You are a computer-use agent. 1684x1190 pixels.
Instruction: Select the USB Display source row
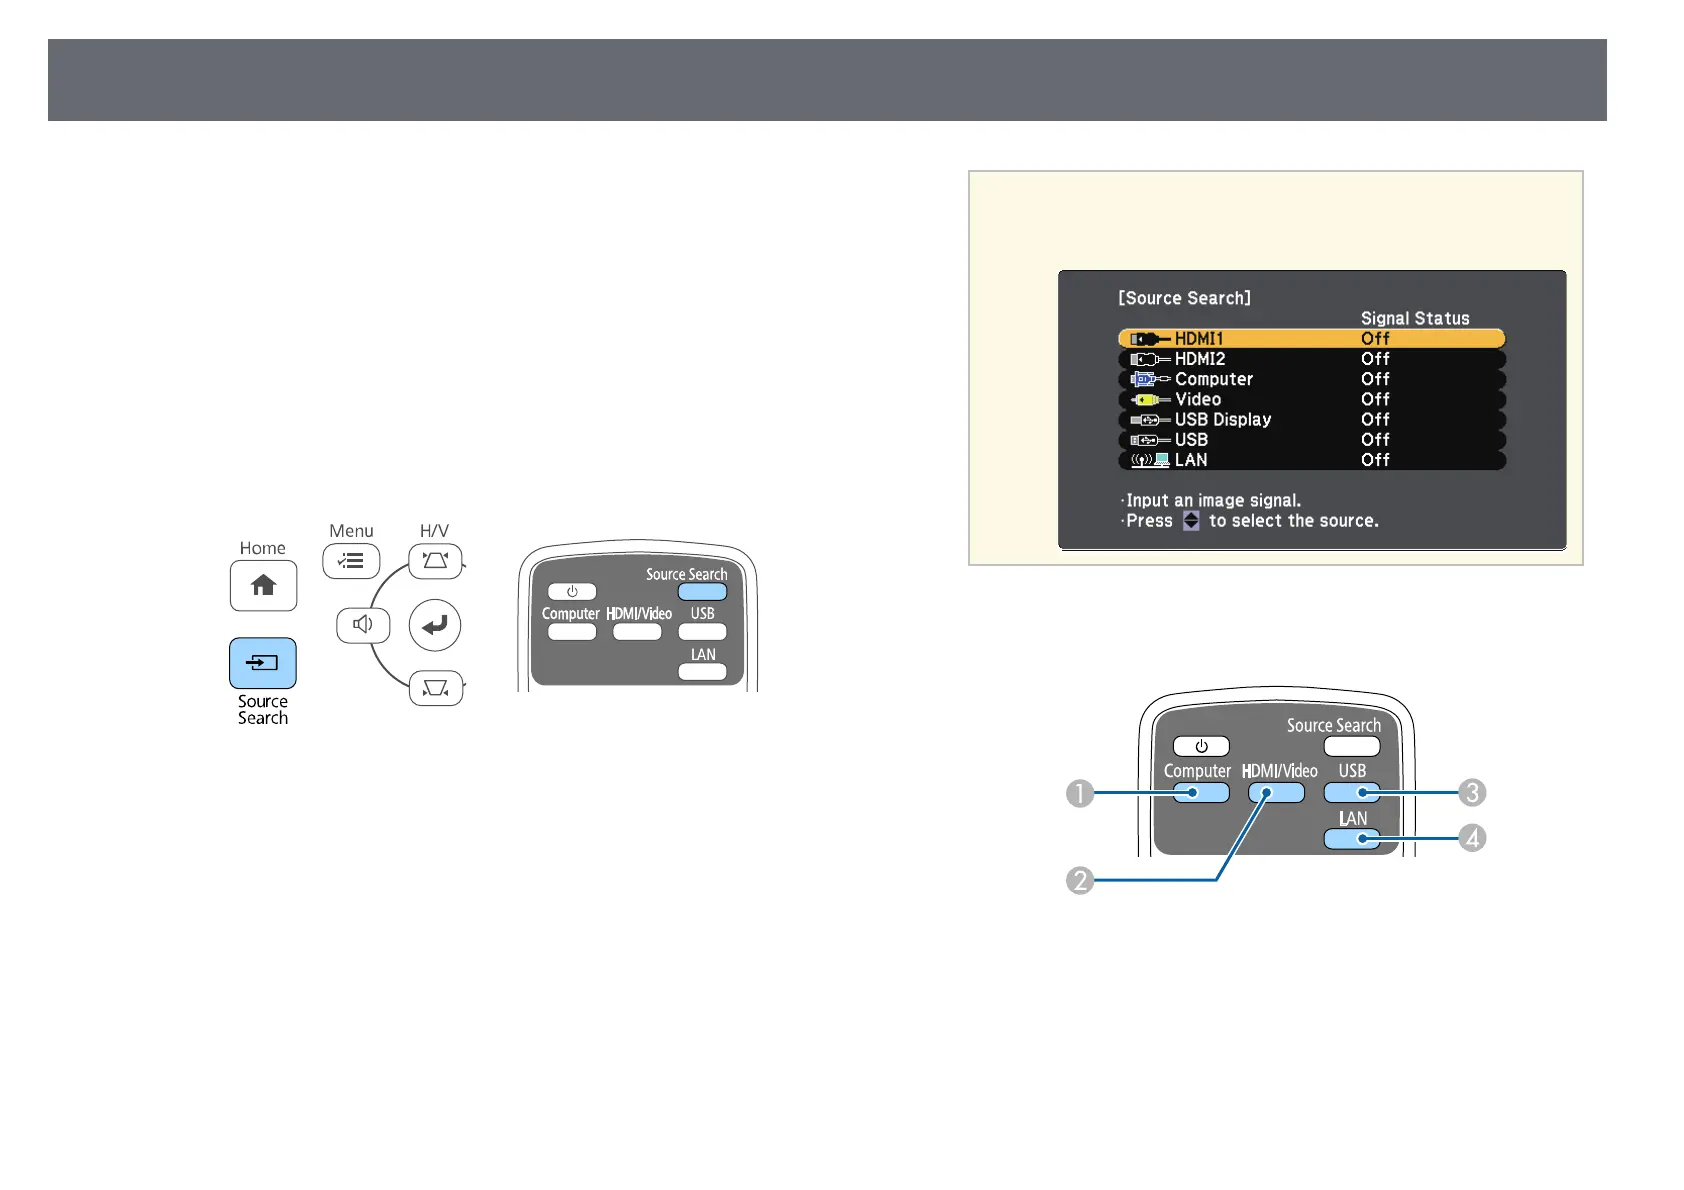click(1312, 420)
